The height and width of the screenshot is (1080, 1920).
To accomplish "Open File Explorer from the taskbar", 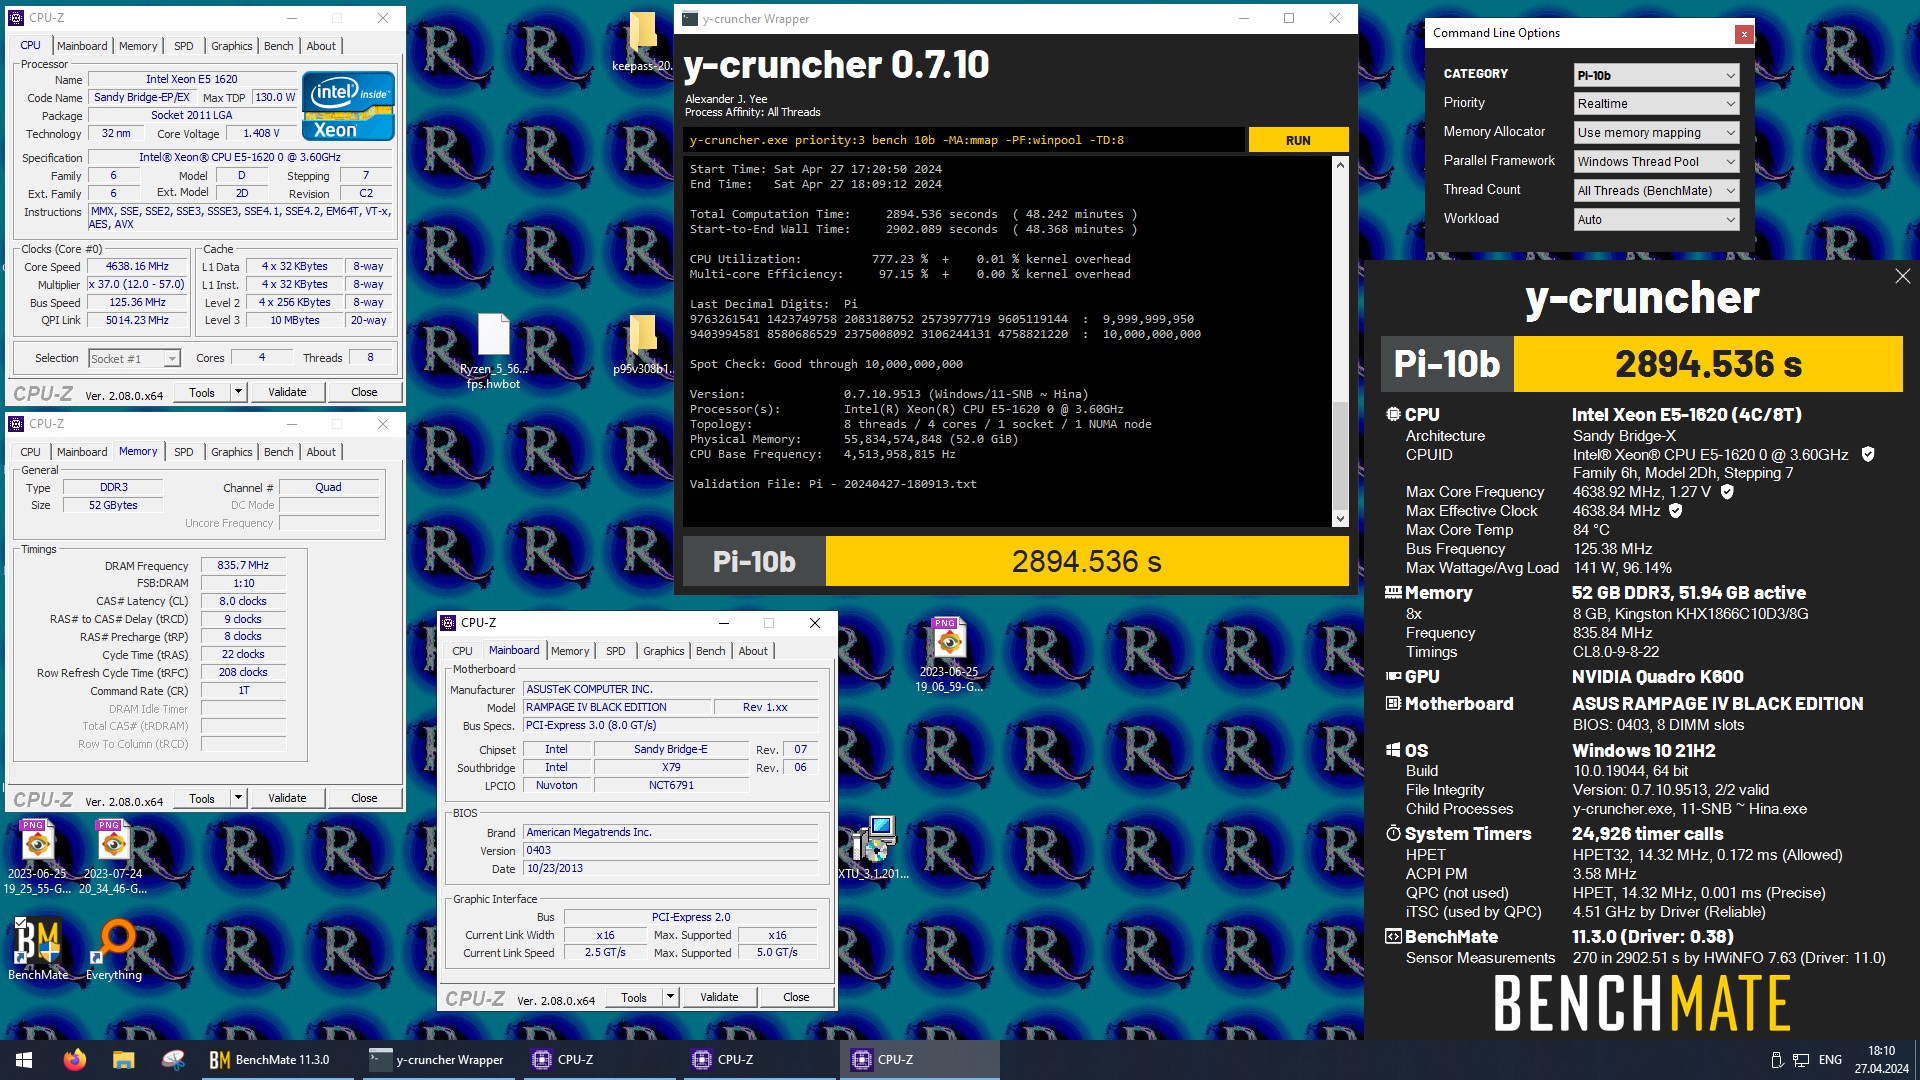I will pyautogui.click(x=123, y=1060).
